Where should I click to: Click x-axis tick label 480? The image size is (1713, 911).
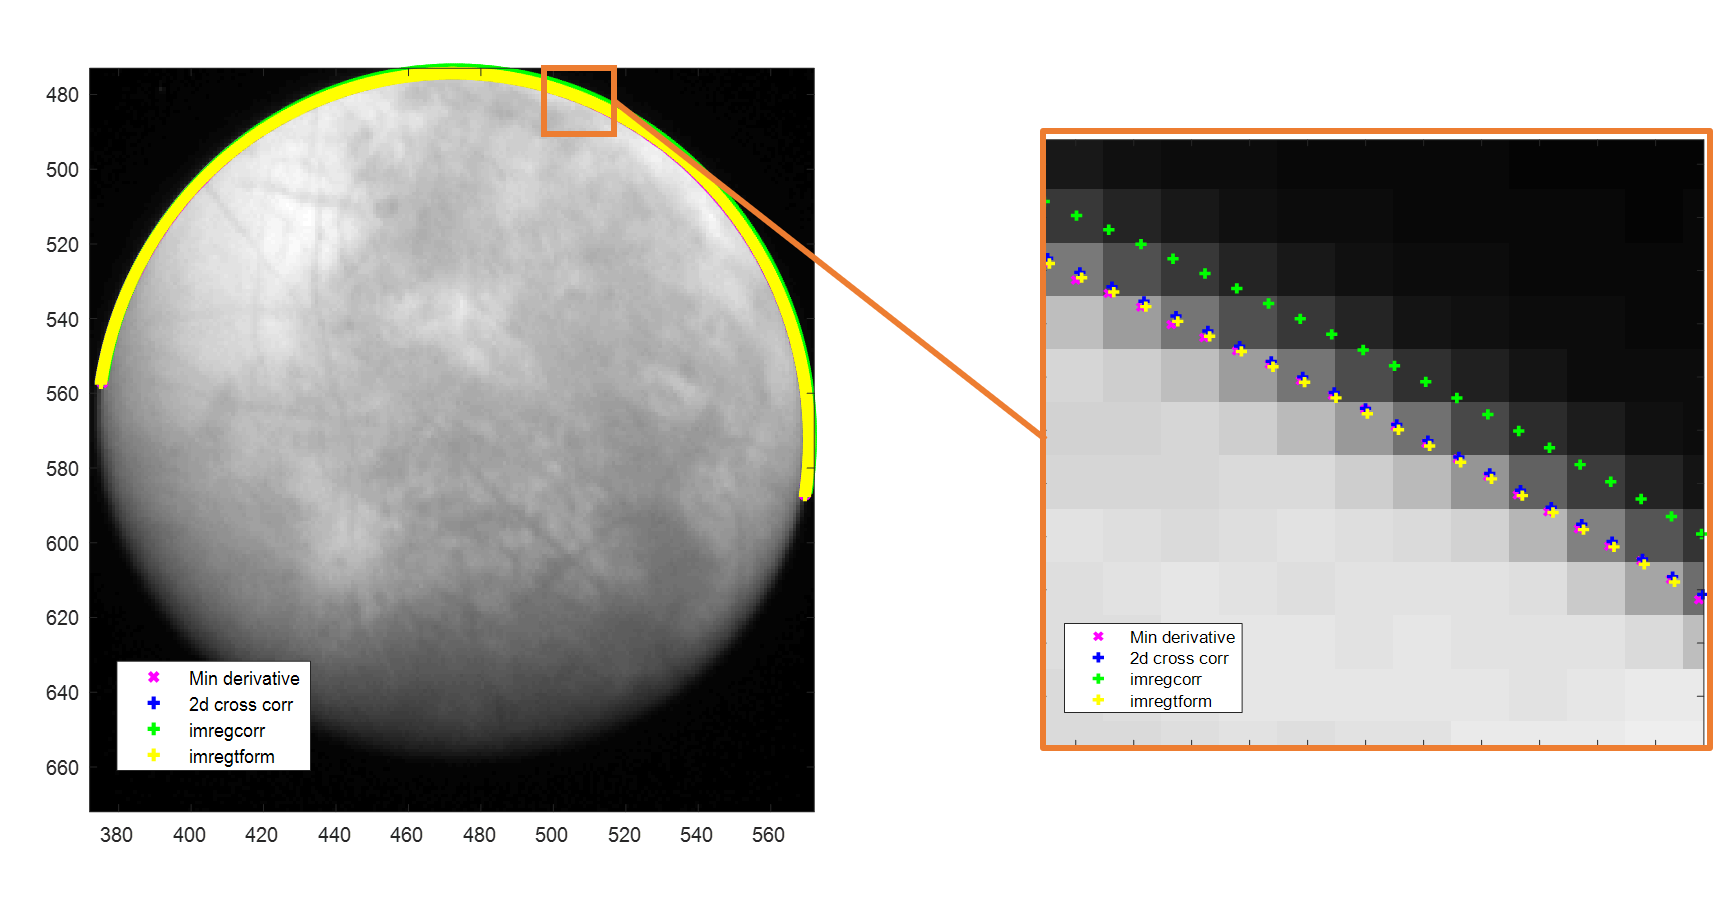coord(479,835)
